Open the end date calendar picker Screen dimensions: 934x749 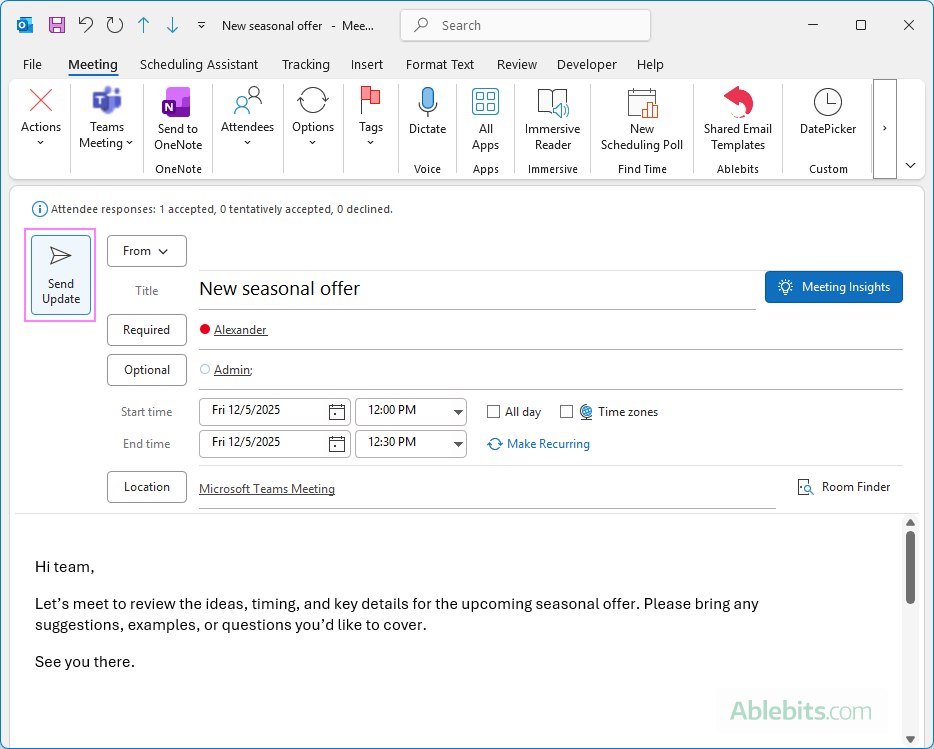click(x=338, y=443)
